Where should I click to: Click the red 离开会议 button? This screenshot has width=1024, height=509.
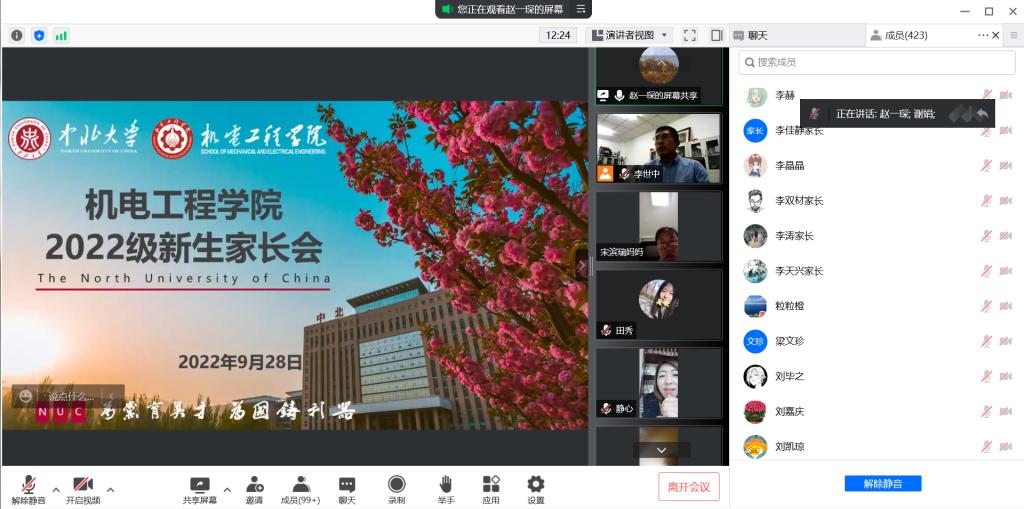pos(688,487)
